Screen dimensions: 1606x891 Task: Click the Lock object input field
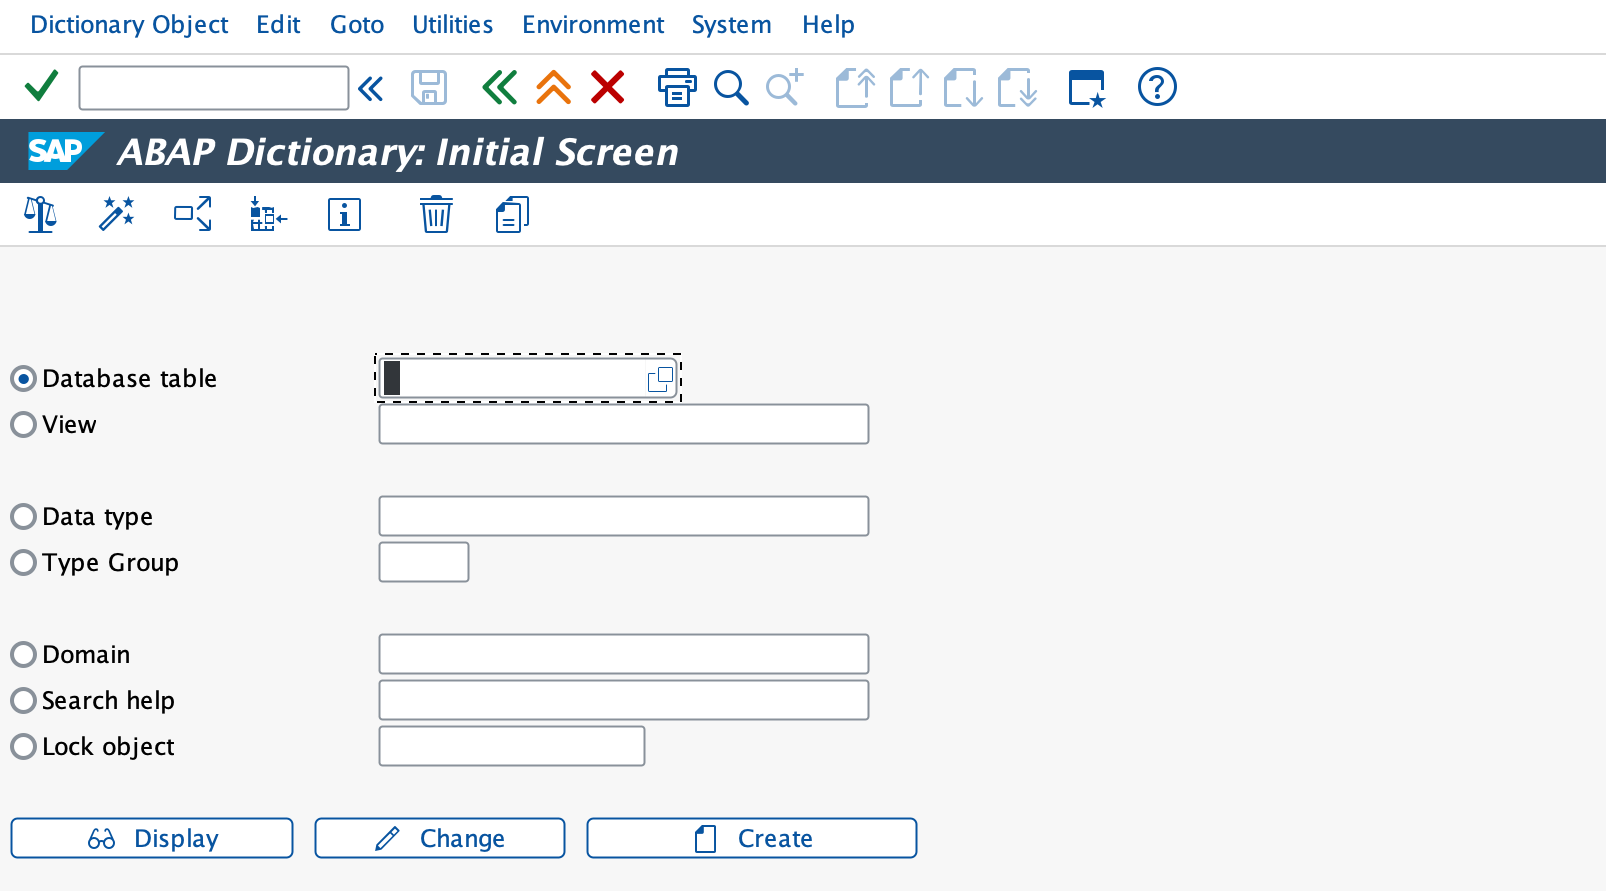[512, 746]
